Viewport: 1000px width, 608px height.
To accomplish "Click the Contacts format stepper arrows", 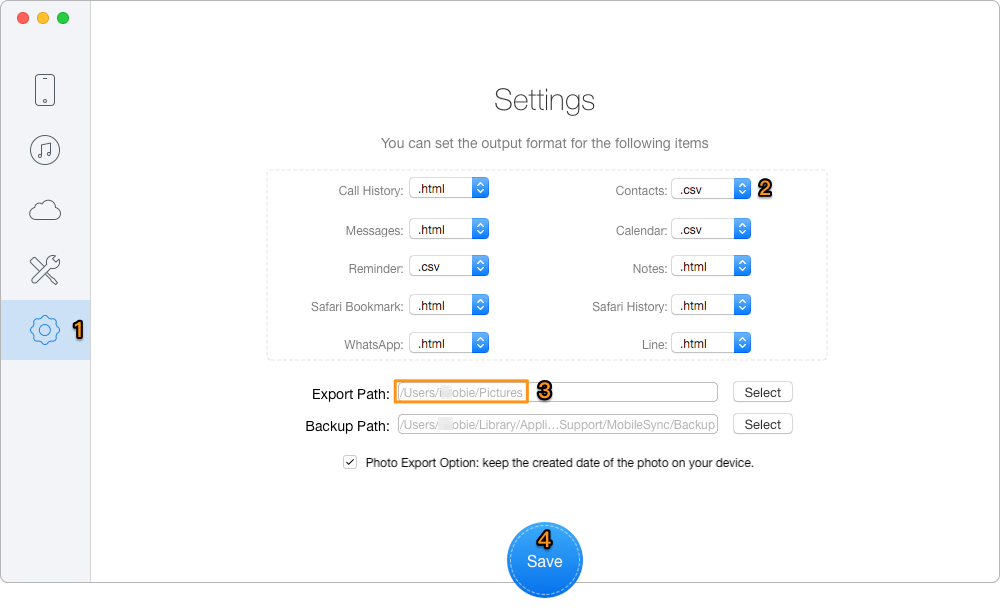I will (x=741, y=188).
